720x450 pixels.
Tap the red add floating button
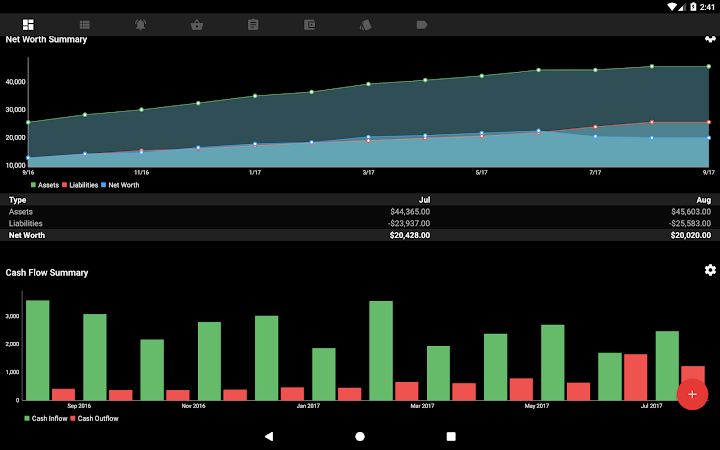point(692,394)
